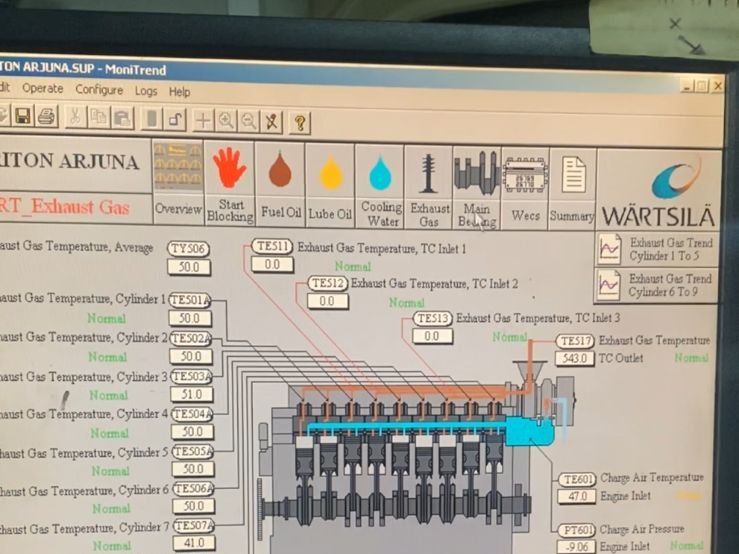The image size is (739, 554).
Task: Click the TE601 Charge Air Temperature tag
Action: coord(577,480)
